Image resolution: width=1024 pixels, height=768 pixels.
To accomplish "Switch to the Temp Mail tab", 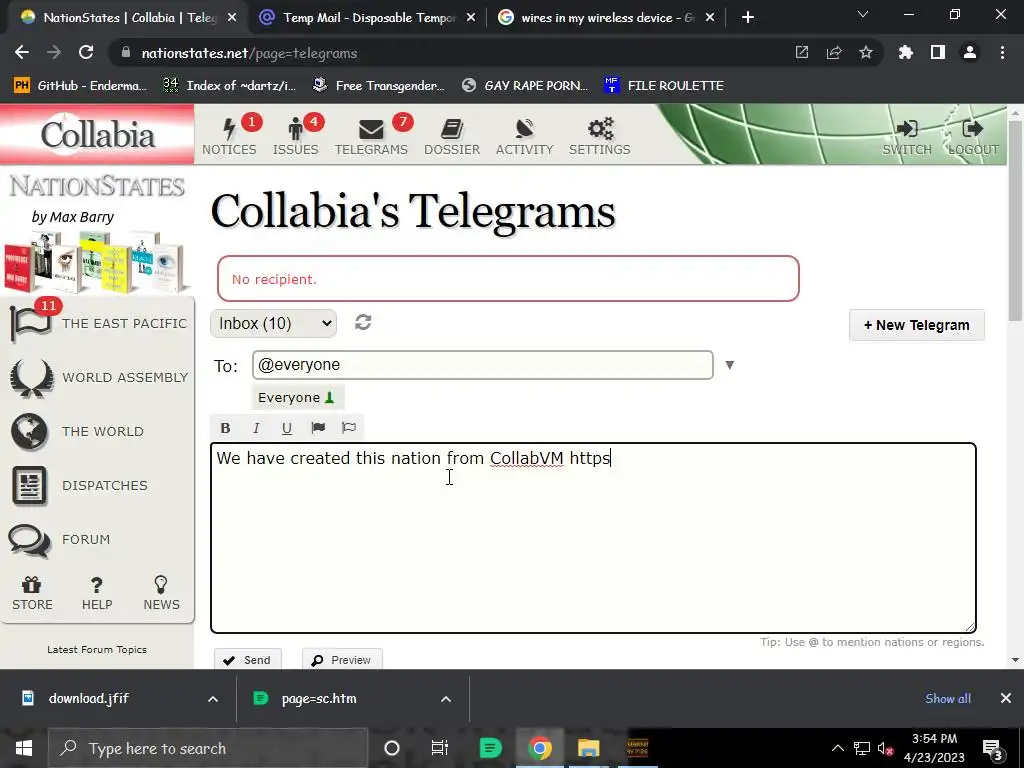I will 366,18.
